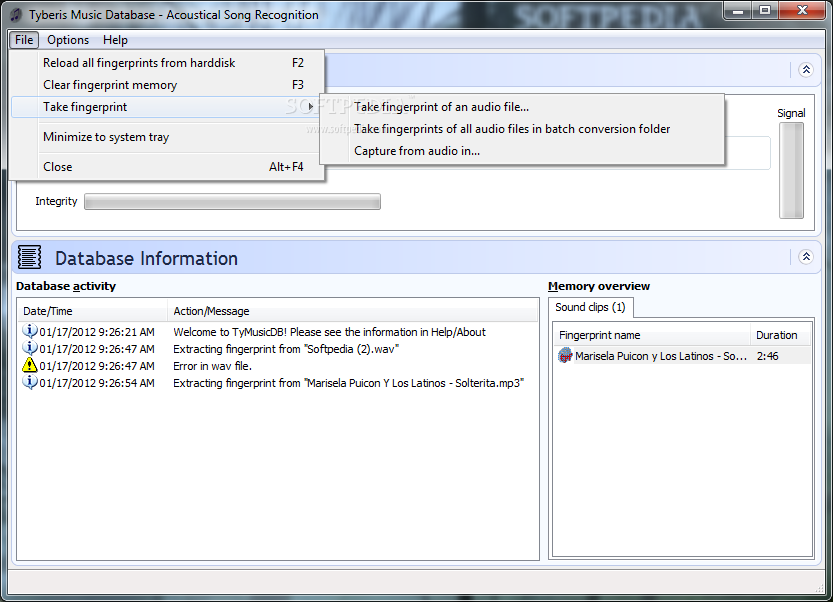Expand the Take fingerprint submenu
Viewport: 833px width, 602px height.
(x=167, y=107)
